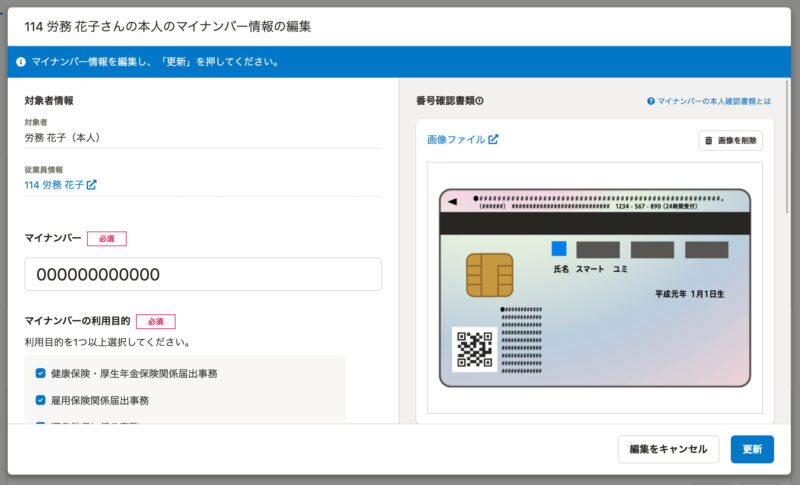
Task: Click the info icon next to 番号確認書類
Action: point(480,101)
